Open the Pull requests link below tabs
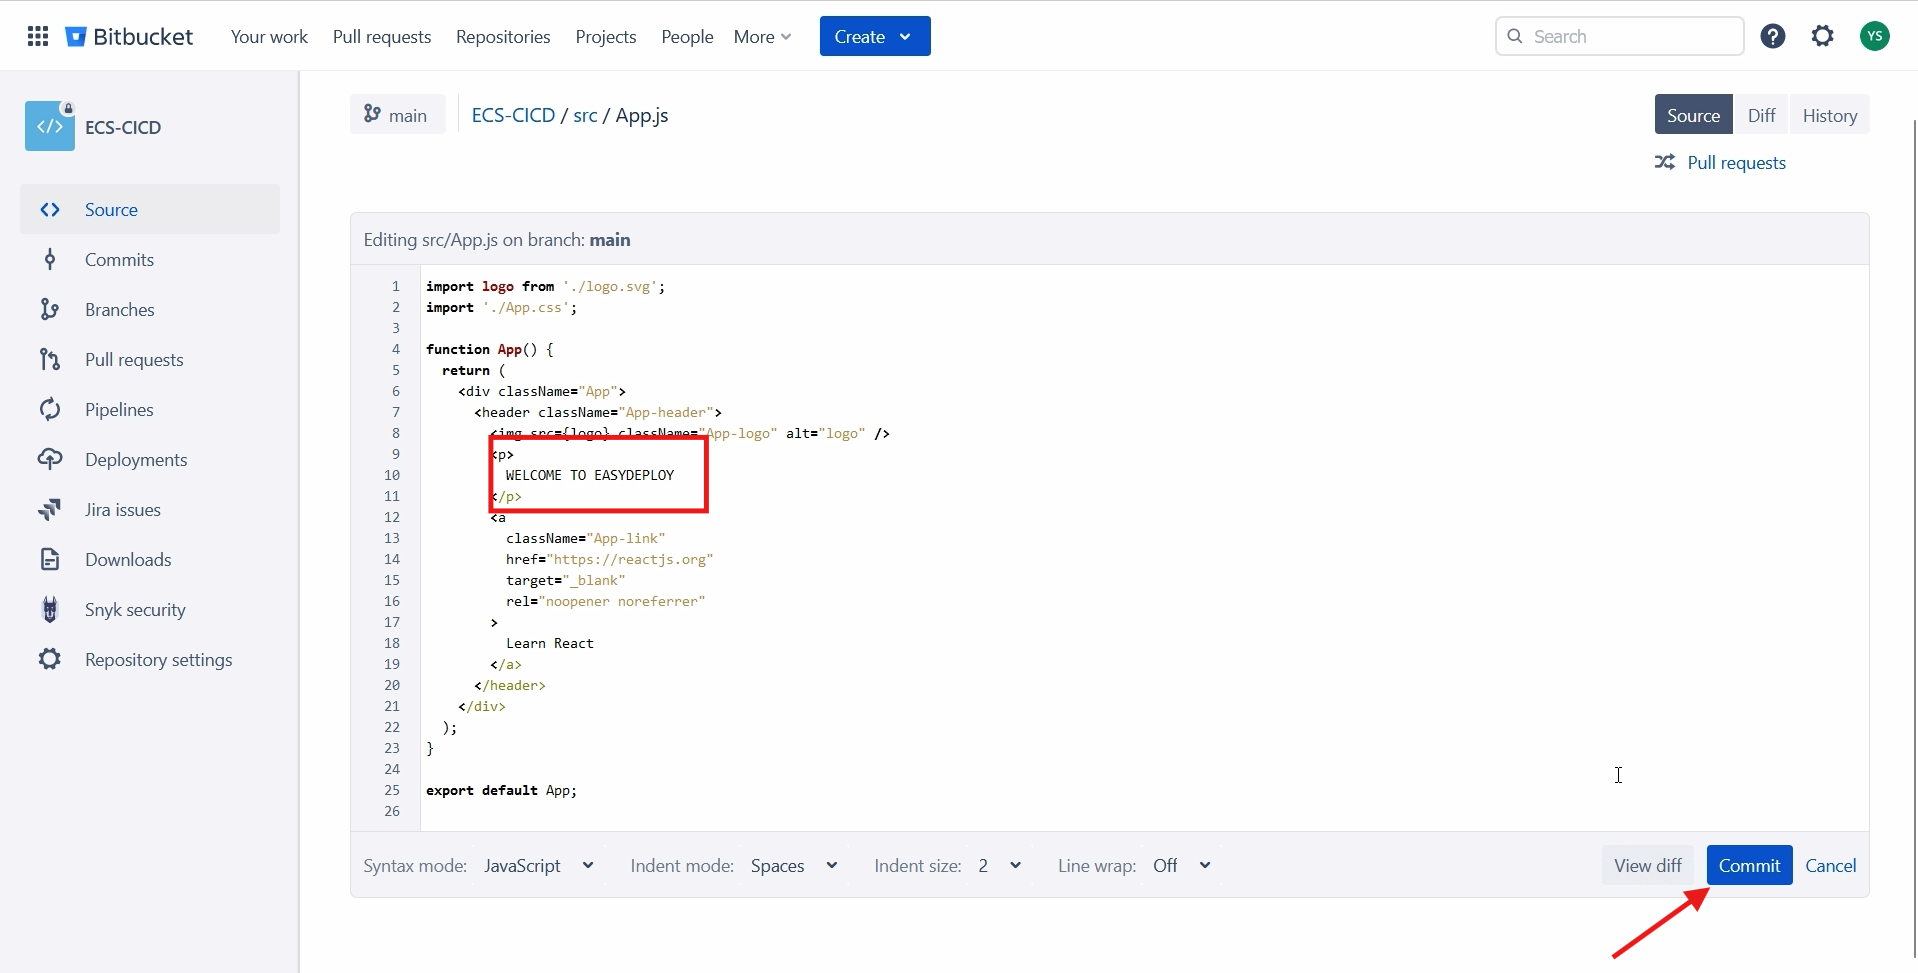 point(1736,162)
